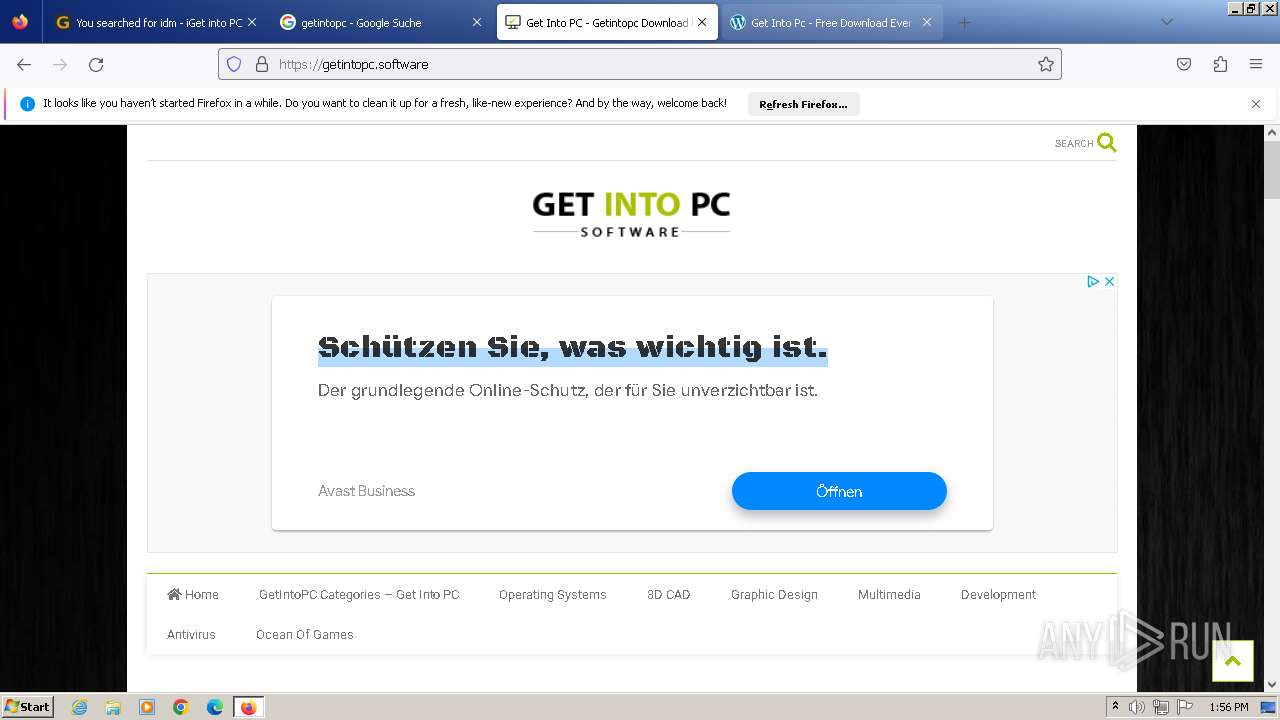1280x720 pixels.
Task: Open the Graphic Design category
Action: pos(774,594)
